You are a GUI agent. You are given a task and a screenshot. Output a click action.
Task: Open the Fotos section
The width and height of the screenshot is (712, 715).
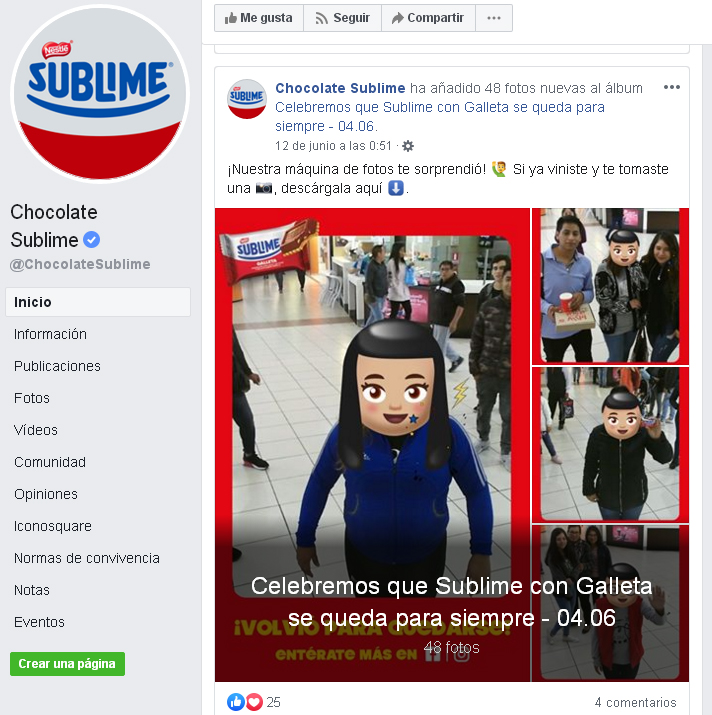point(31,398)
